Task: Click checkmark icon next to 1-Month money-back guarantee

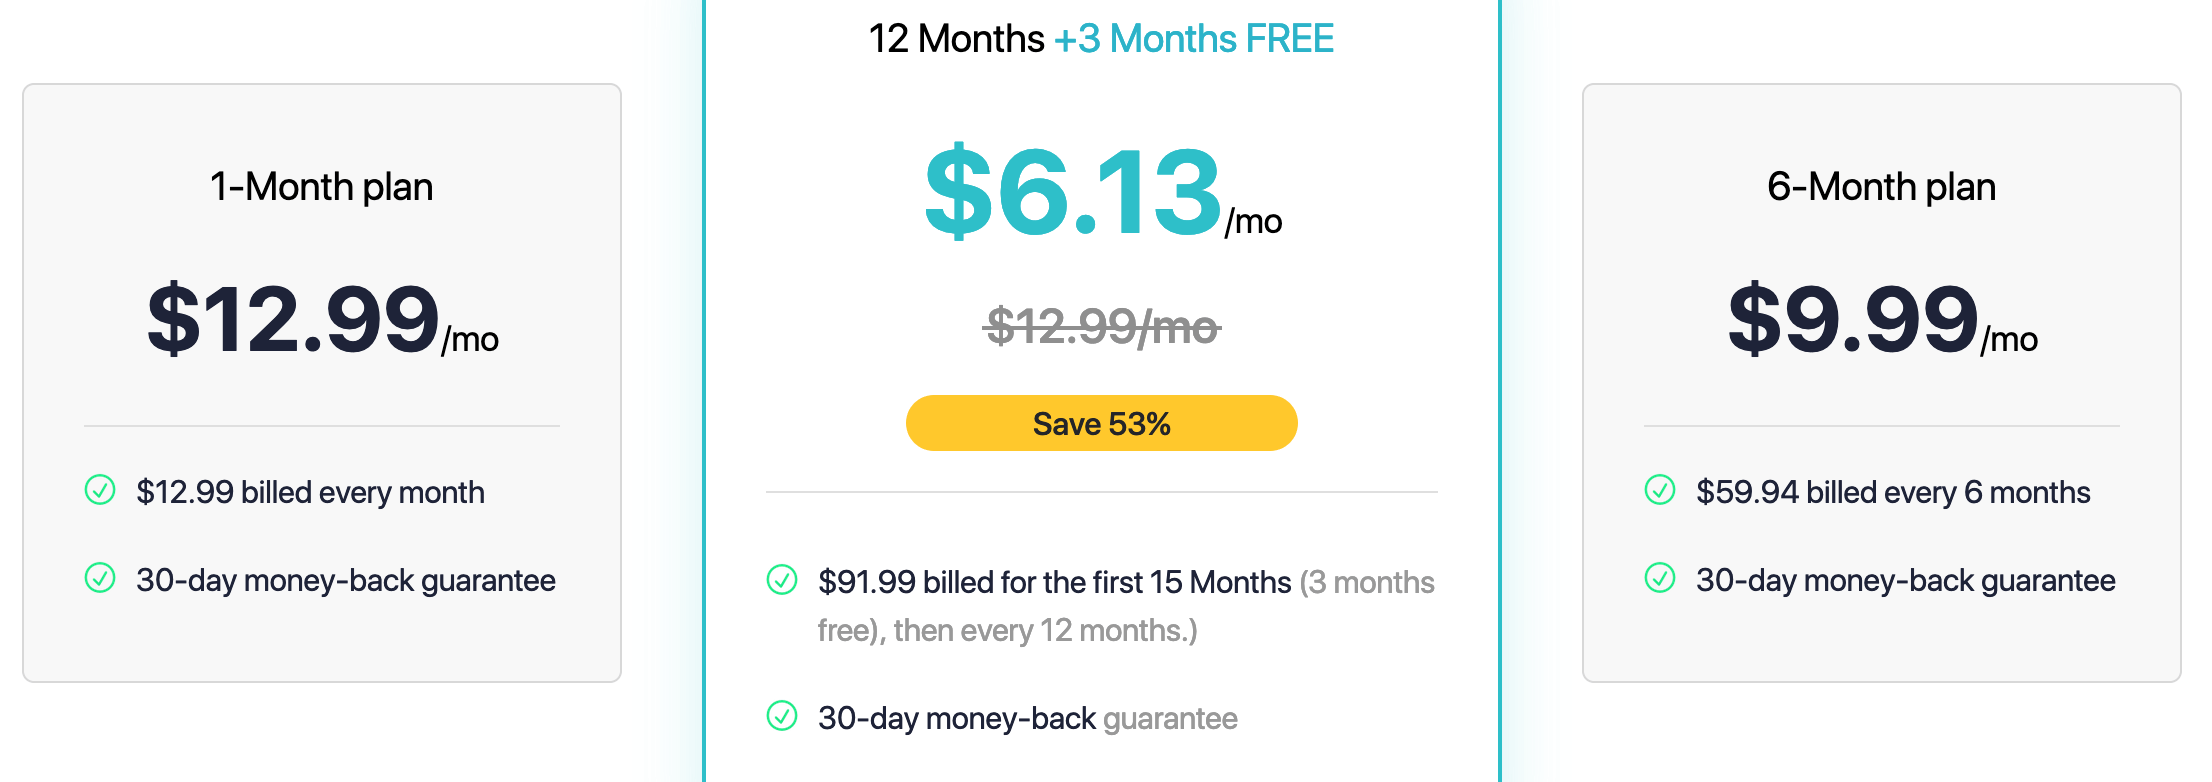Action: pos(100,578)
